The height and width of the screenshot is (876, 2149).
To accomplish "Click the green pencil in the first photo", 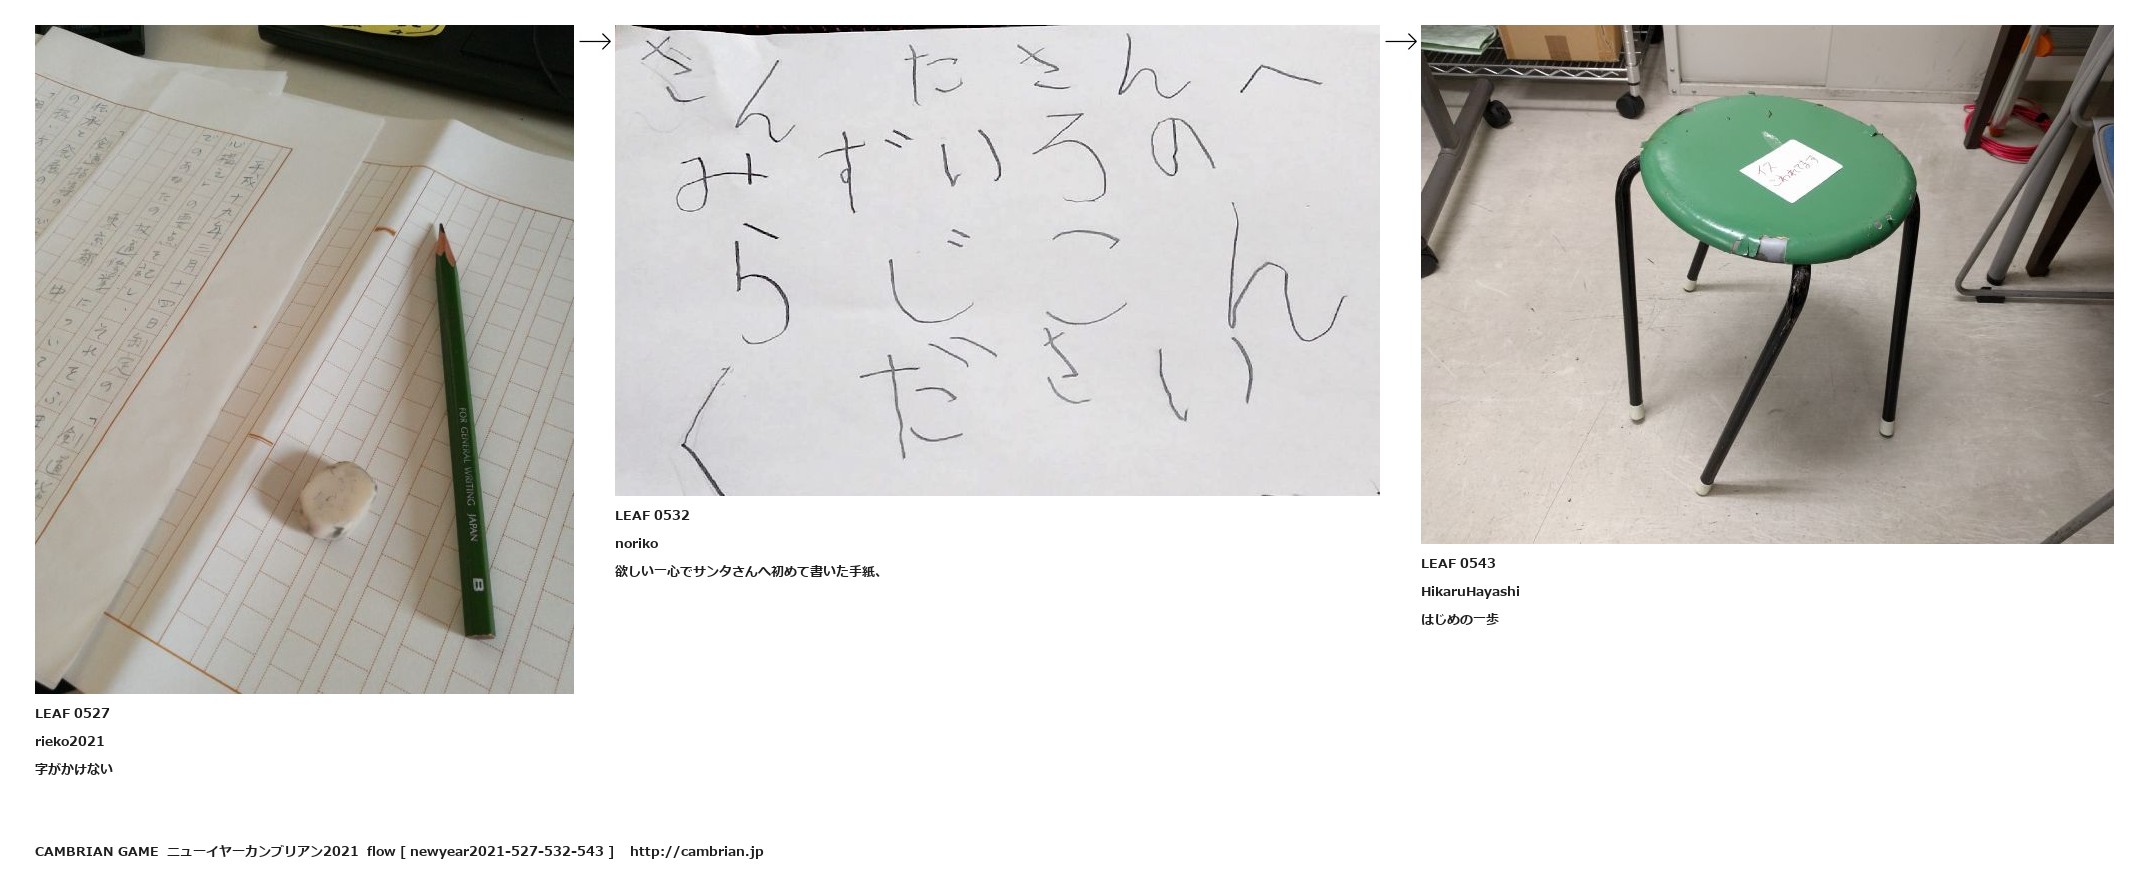I will point(463,432).
